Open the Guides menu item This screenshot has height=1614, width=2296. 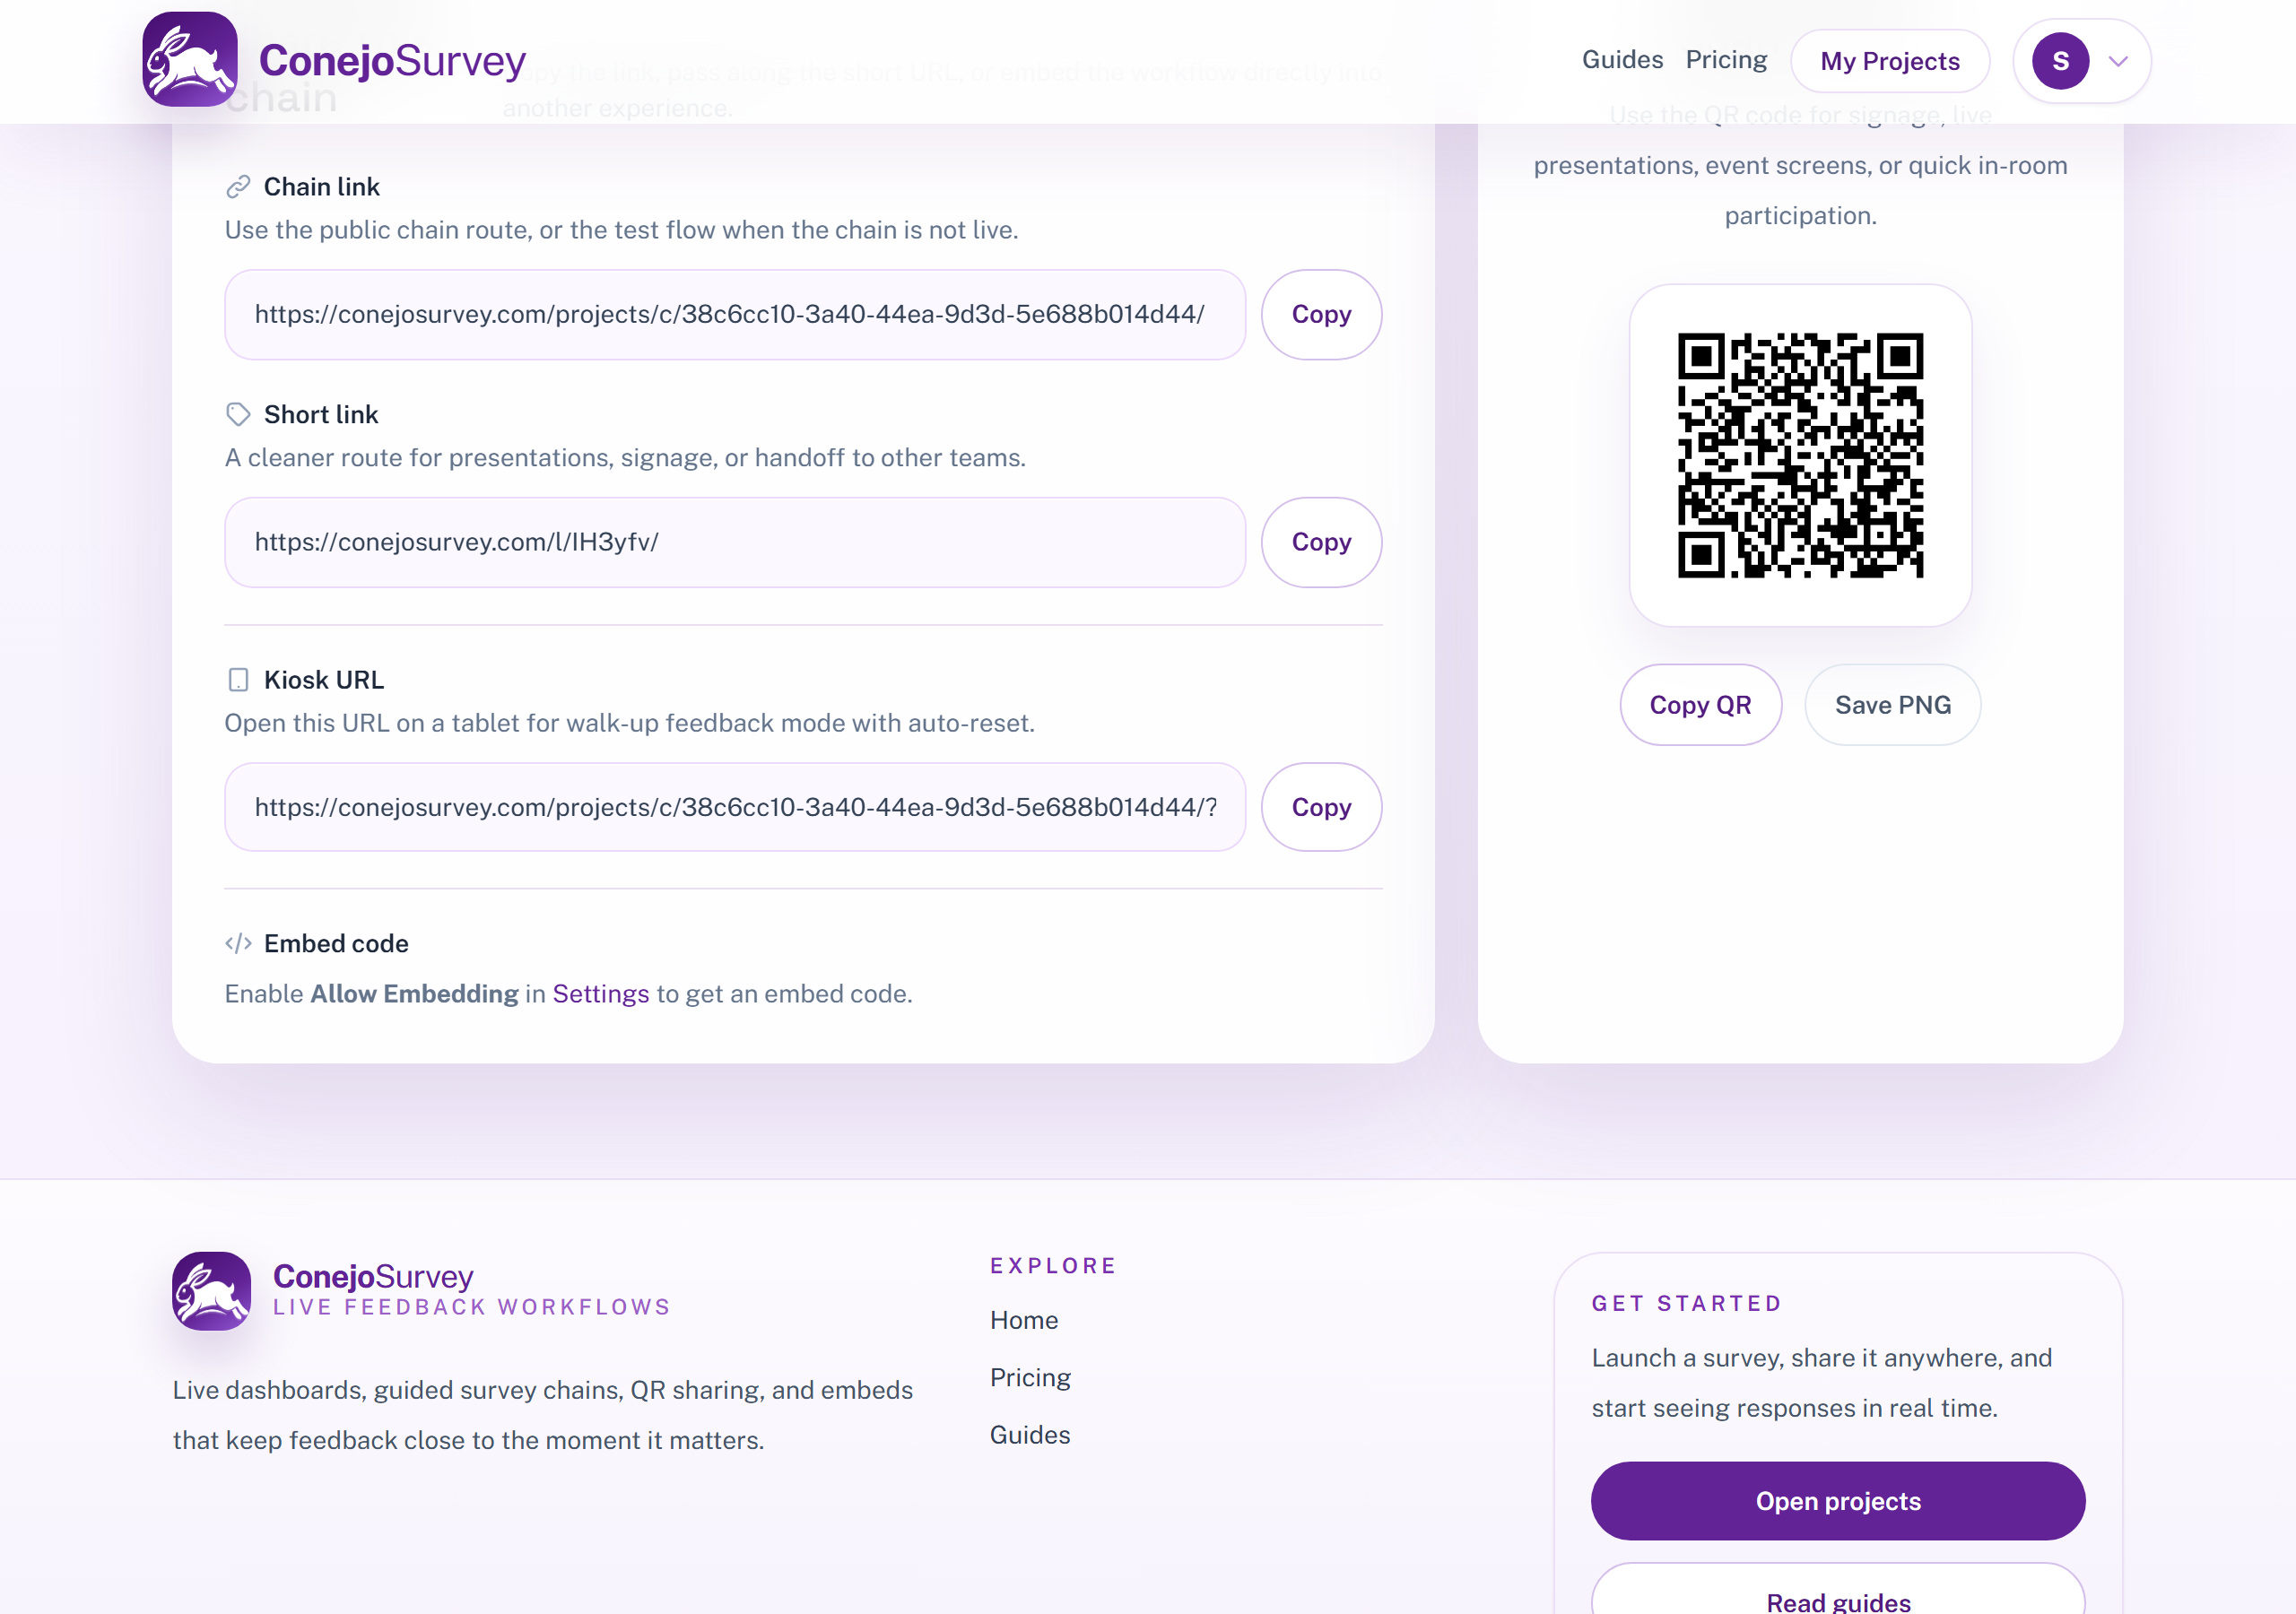(1621, 59)
